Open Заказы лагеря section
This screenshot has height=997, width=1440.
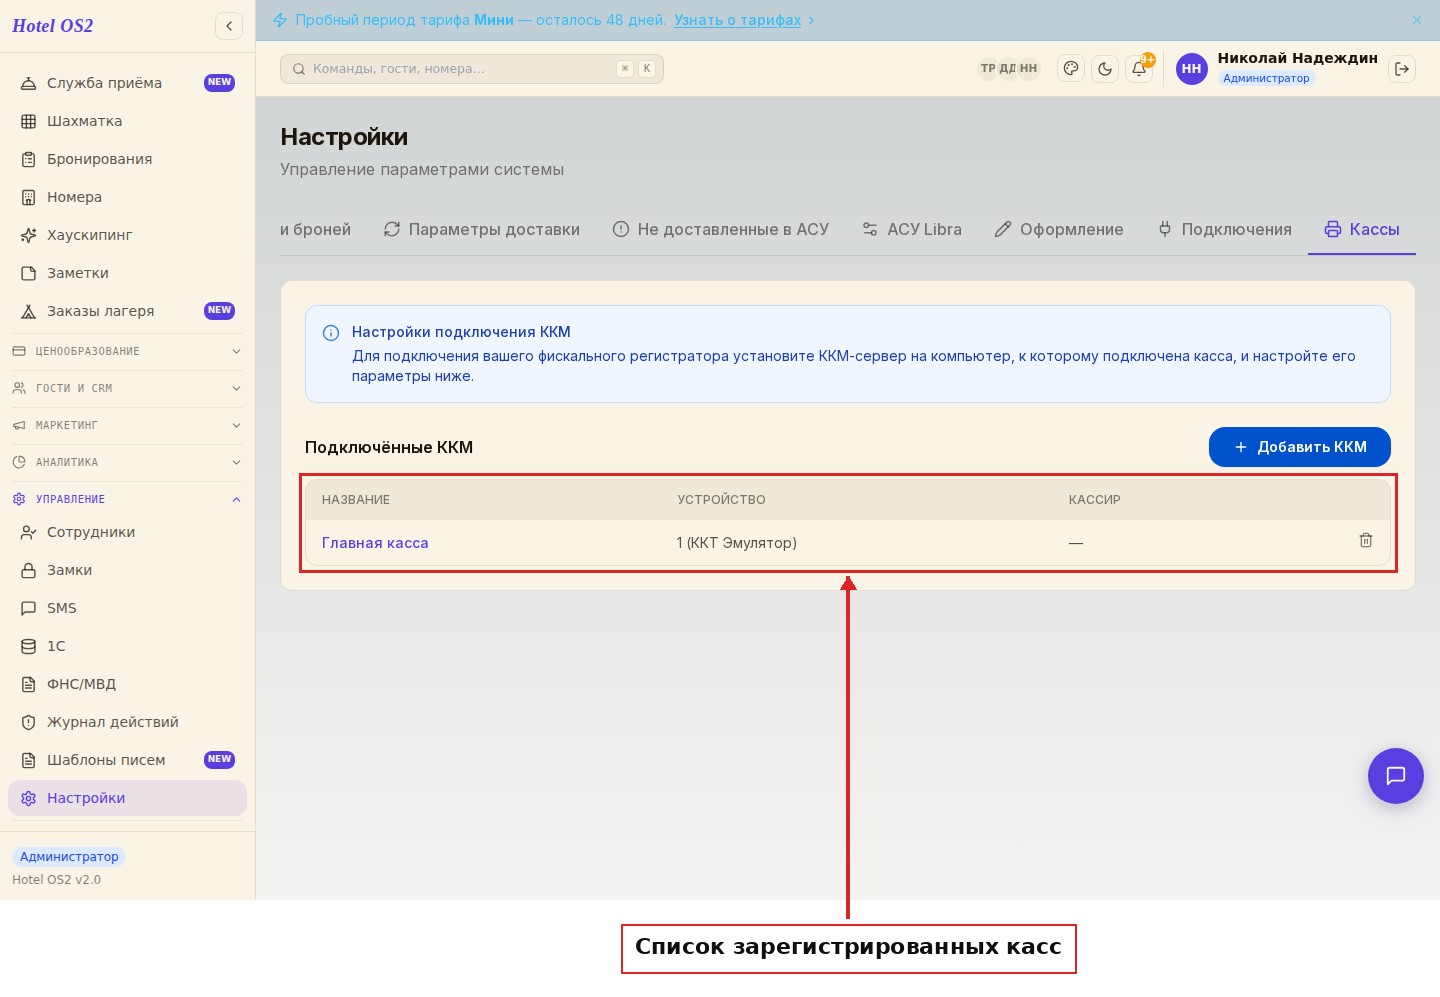coord(127,311)
